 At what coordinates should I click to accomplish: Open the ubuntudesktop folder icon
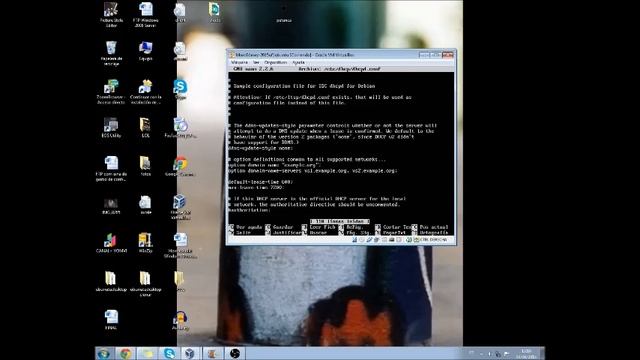(111, 282)
